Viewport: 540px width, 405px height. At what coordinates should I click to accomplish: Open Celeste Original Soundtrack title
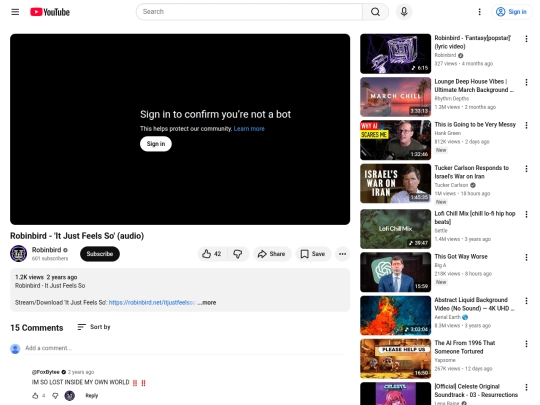476,391
